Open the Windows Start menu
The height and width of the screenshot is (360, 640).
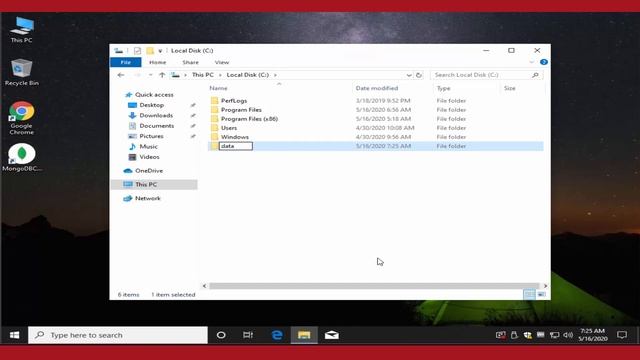point(14,335)
